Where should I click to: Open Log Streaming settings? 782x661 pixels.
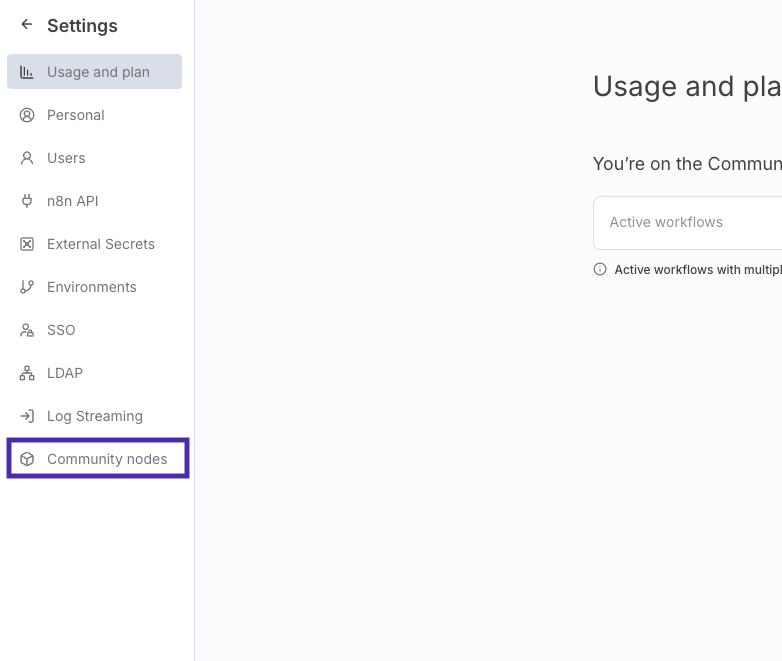tap(94, 416)
